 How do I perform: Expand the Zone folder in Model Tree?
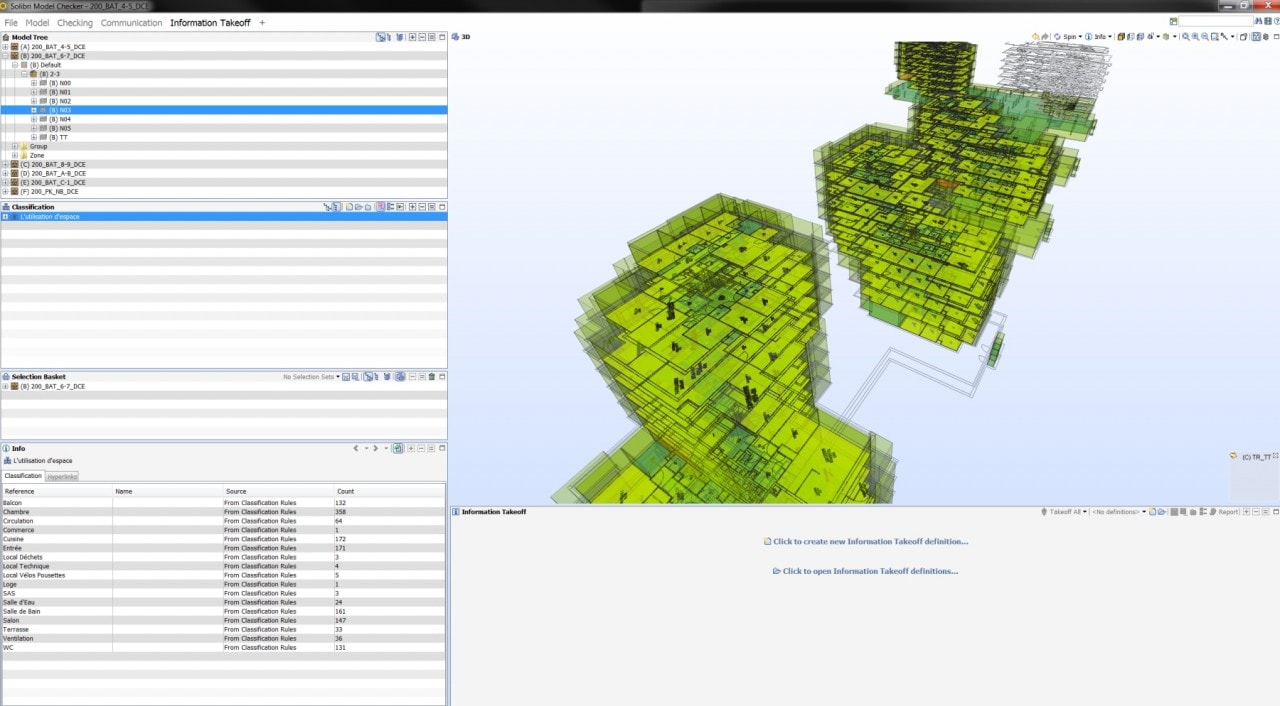14,156
